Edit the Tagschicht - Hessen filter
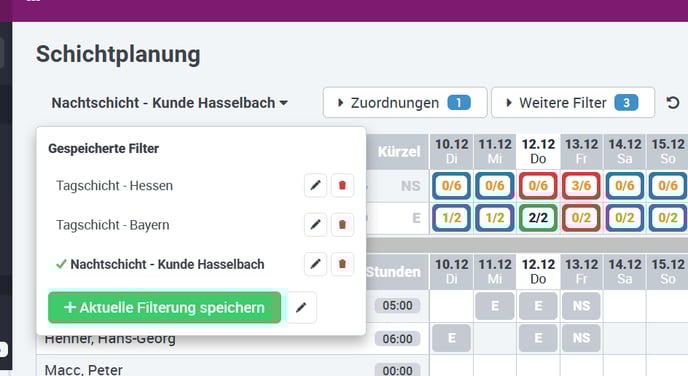 click(315, 185)
